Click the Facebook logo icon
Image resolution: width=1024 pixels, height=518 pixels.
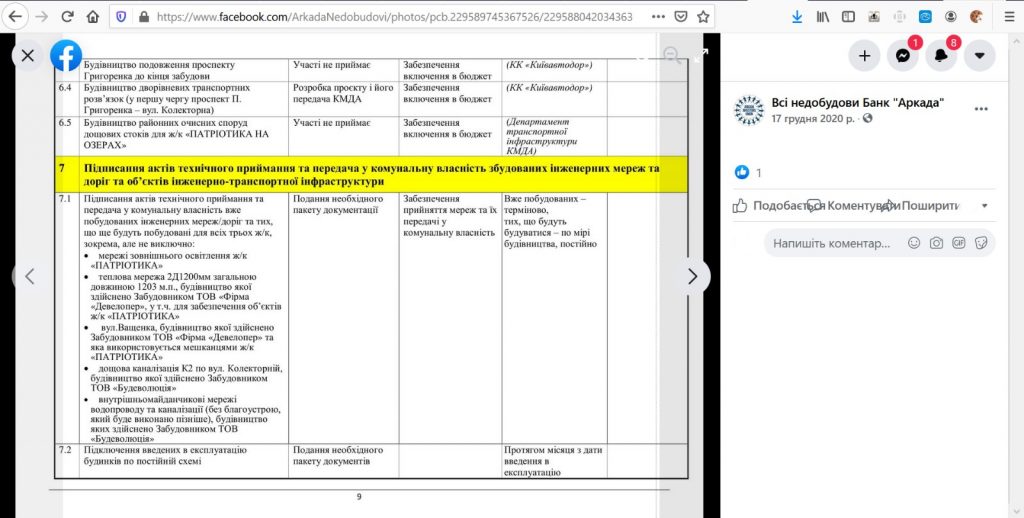point(66,56)
